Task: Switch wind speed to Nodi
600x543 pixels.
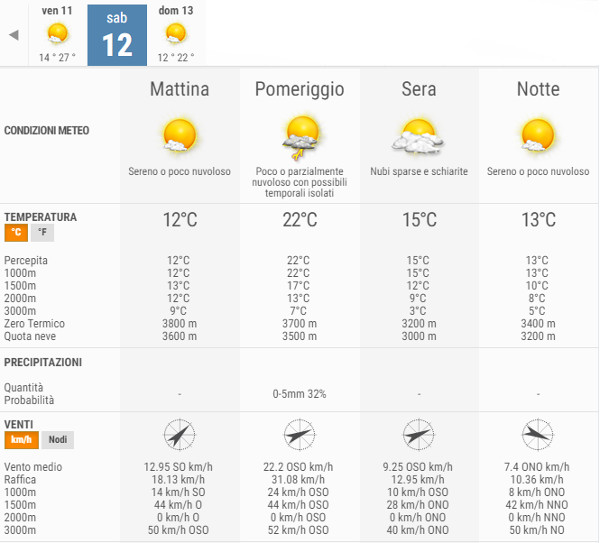Action: coord(58,440)
